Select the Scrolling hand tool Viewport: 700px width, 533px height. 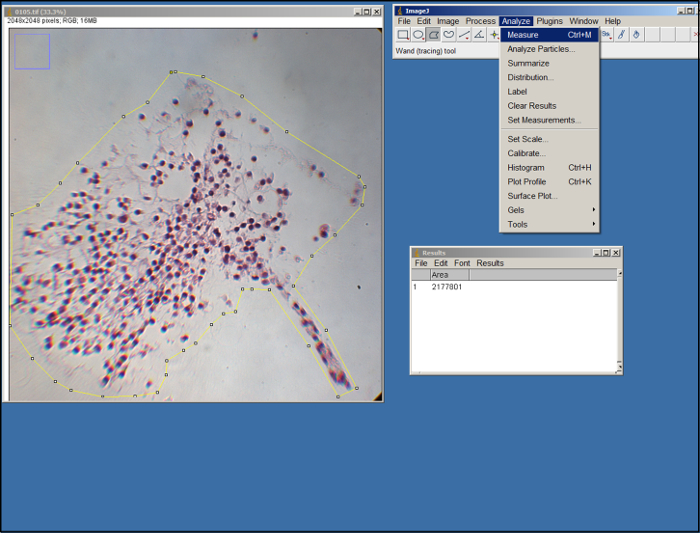(x=637, y=35)
